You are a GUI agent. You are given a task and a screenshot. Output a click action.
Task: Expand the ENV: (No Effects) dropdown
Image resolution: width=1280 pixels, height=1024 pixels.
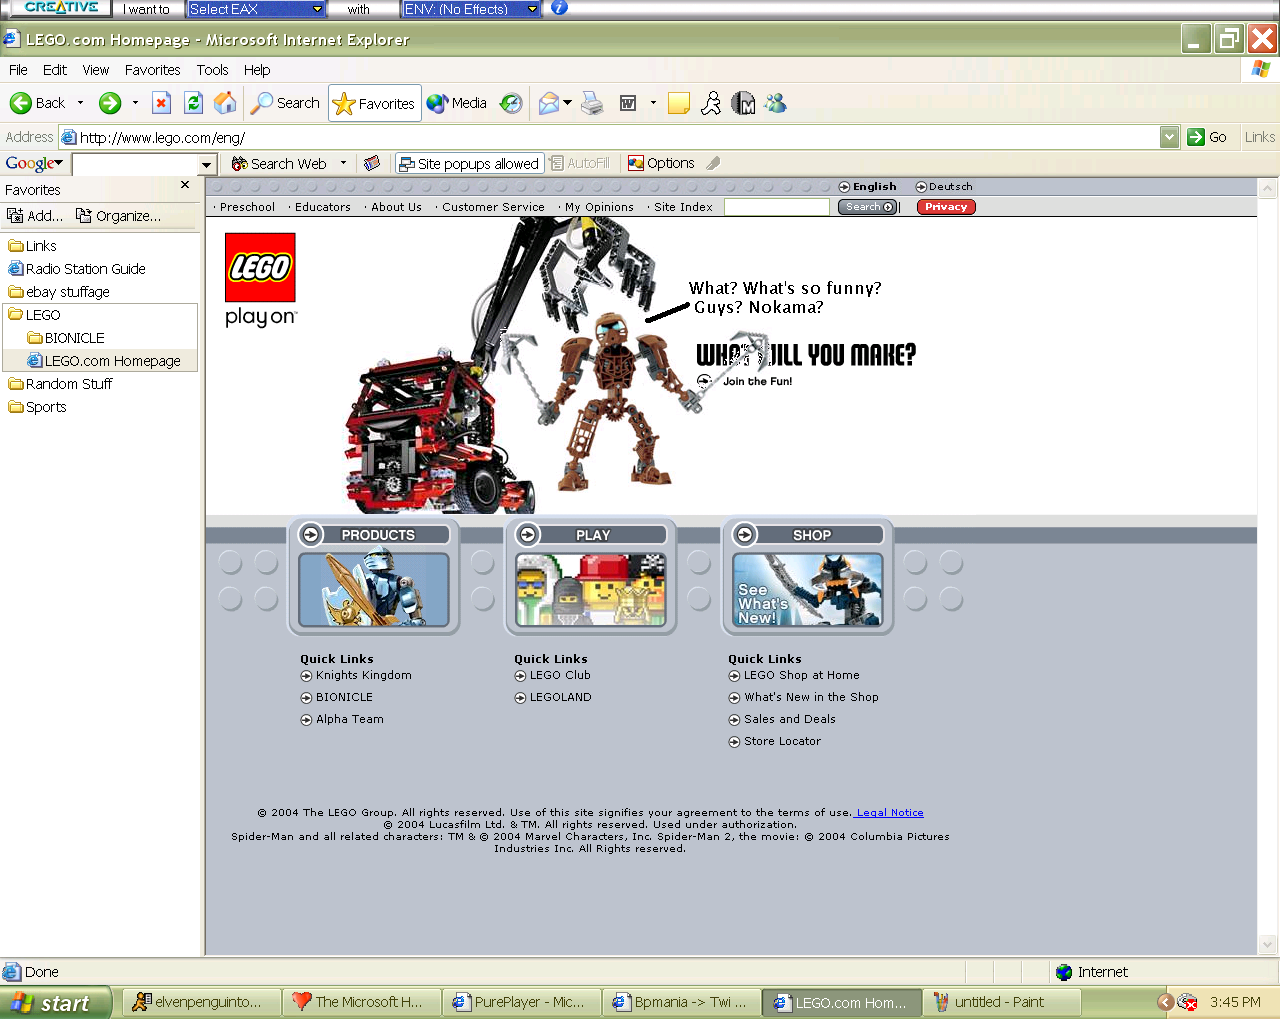[x=469, y=9]
